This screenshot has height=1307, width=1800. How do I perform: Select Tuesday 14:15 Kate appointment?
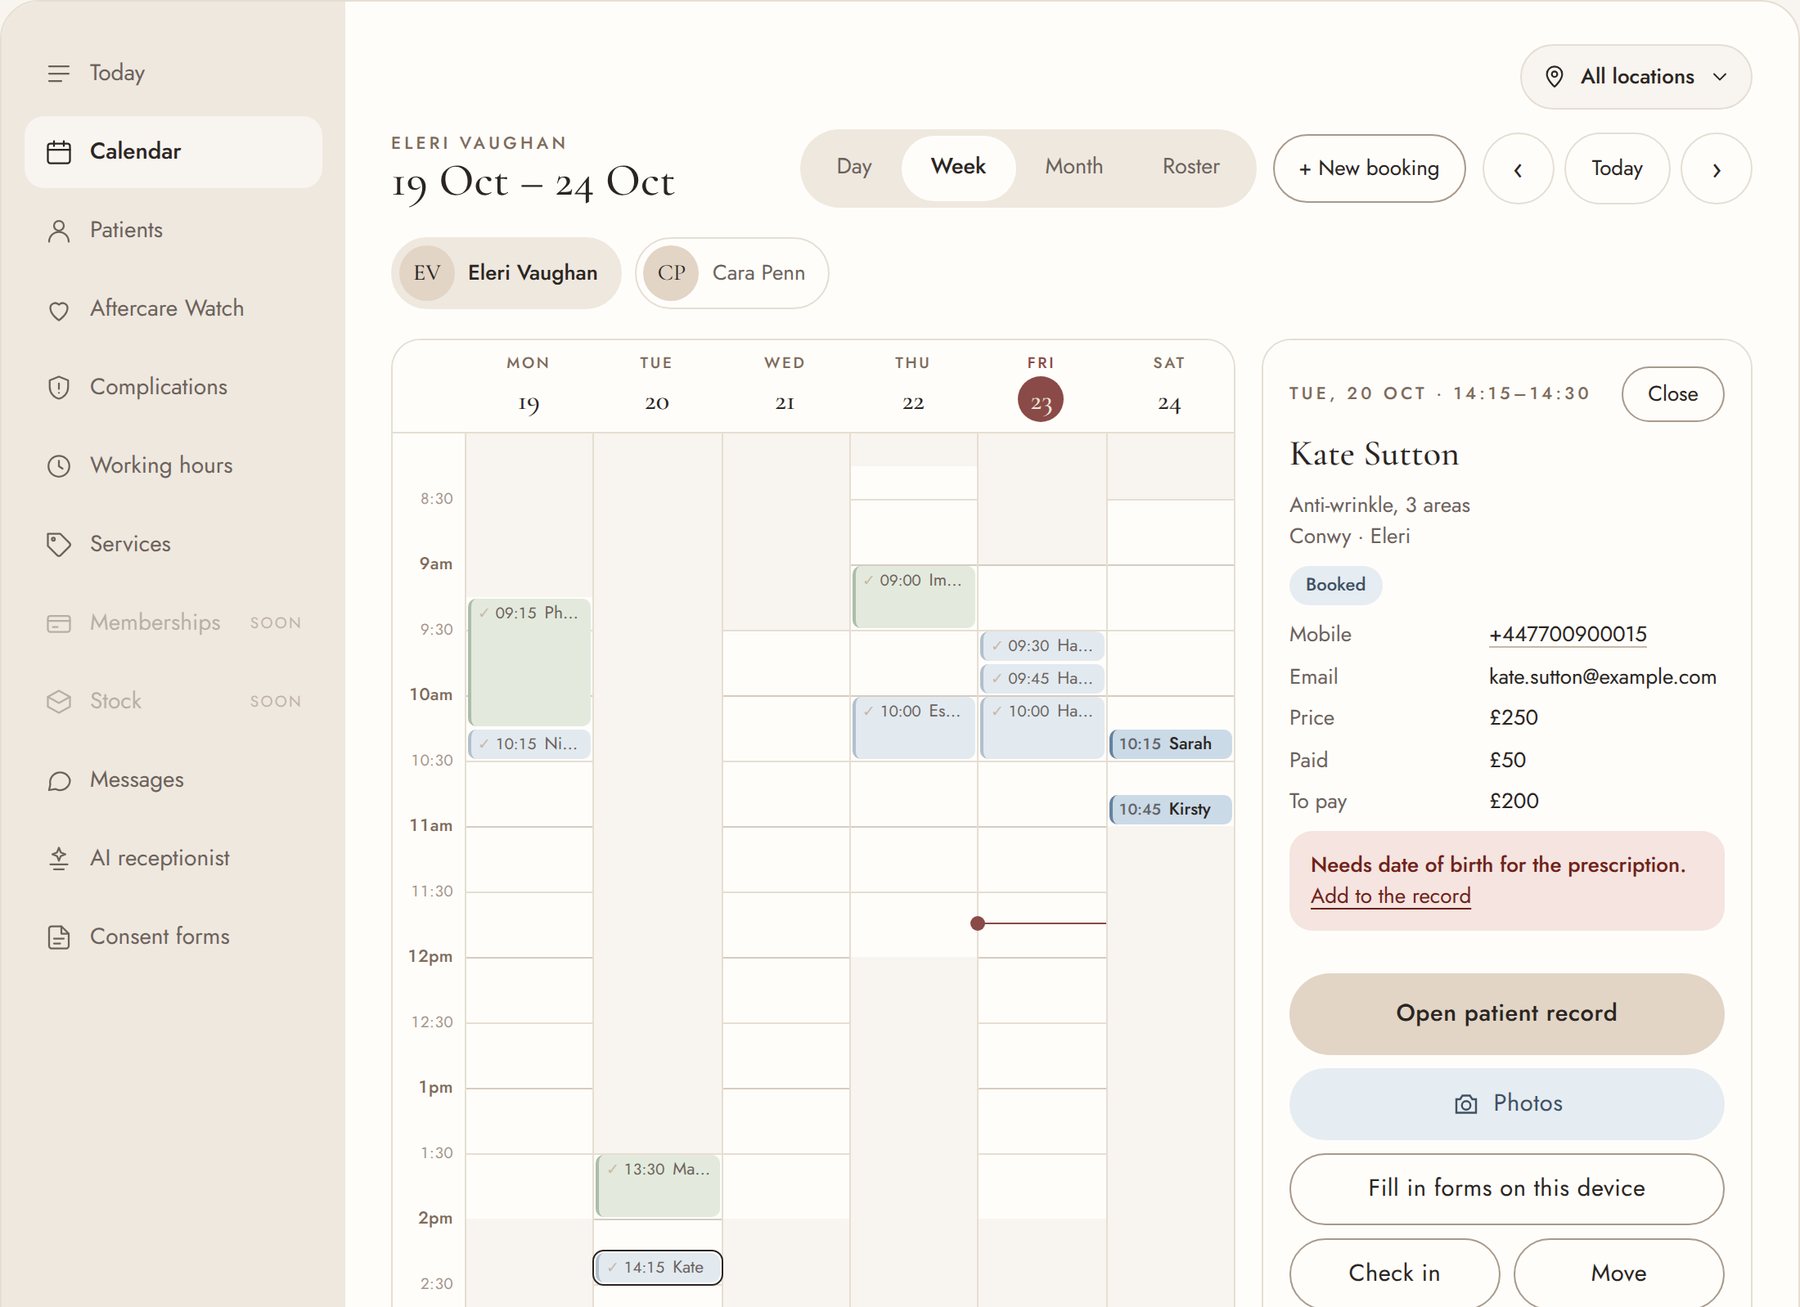click(x=658, y=1268)
